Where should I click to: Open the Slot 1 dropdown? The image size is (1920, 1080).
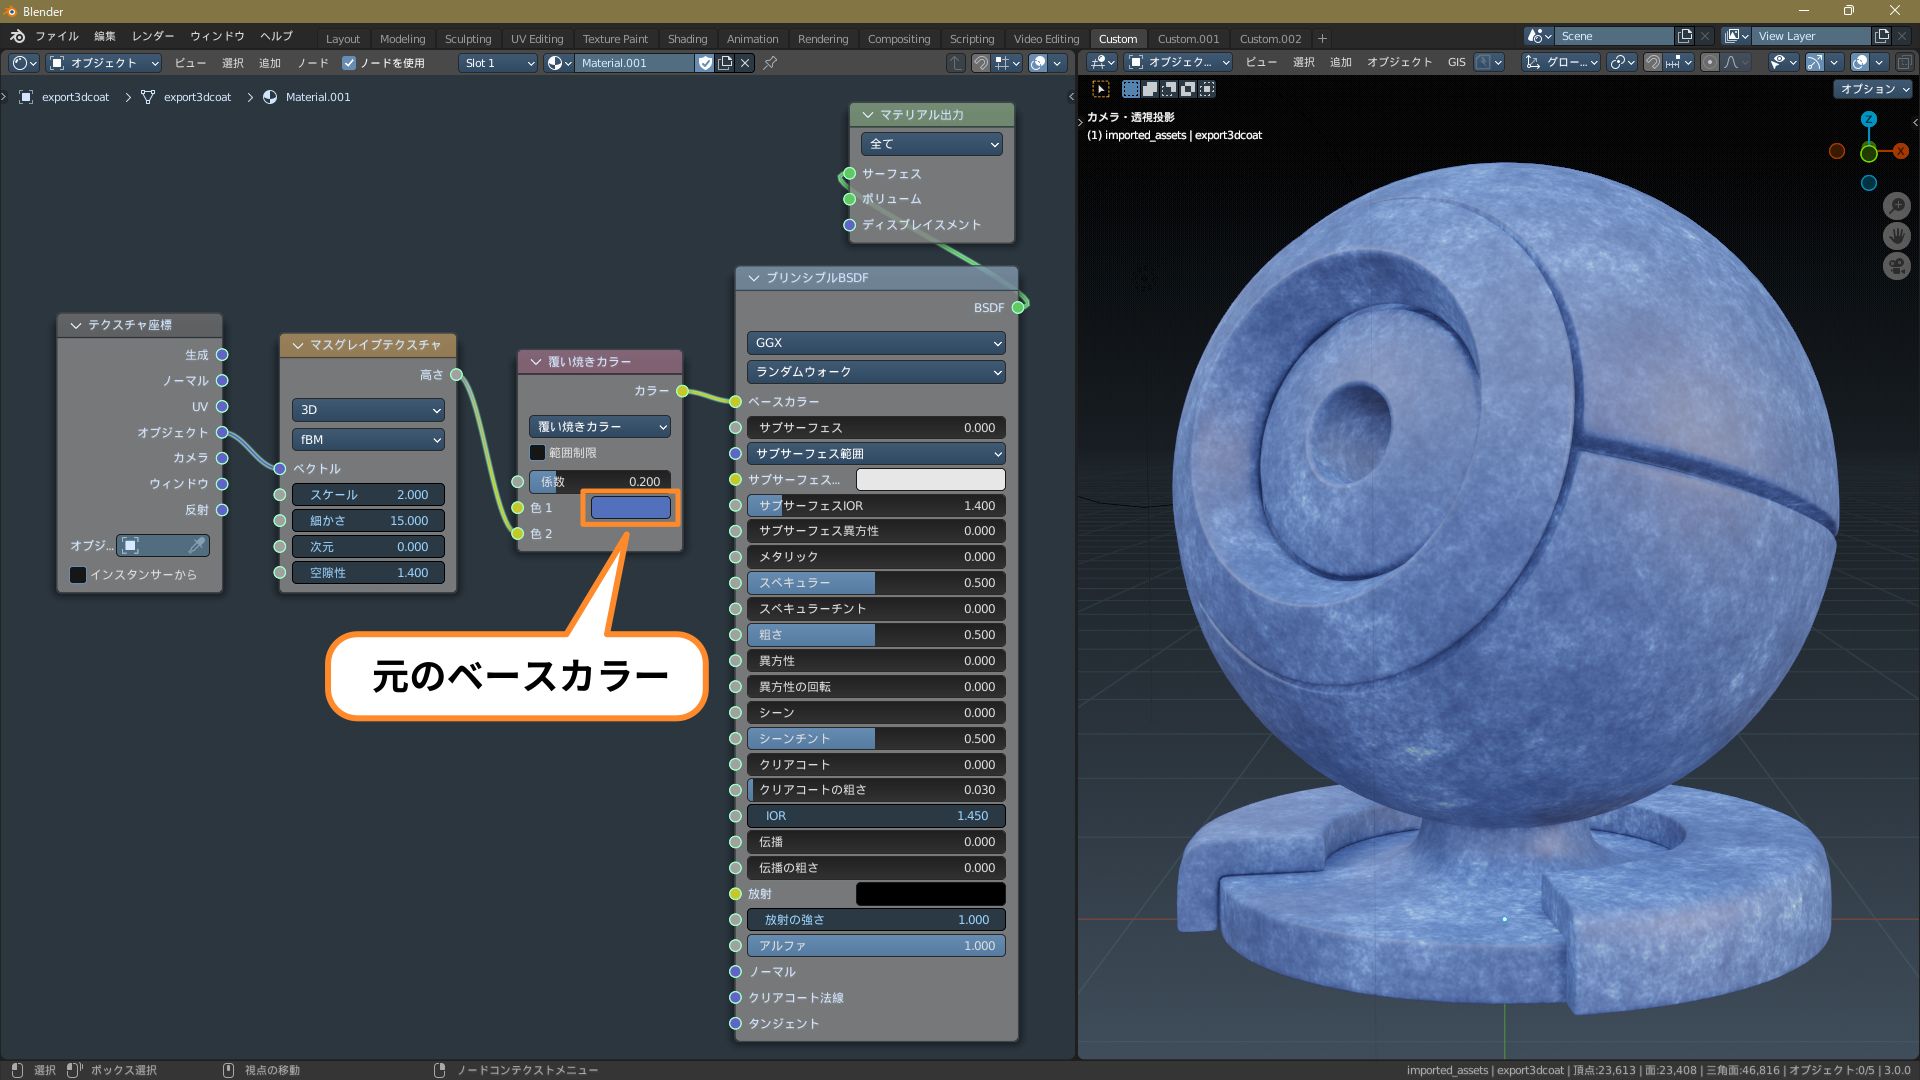(x=499, y=63)
